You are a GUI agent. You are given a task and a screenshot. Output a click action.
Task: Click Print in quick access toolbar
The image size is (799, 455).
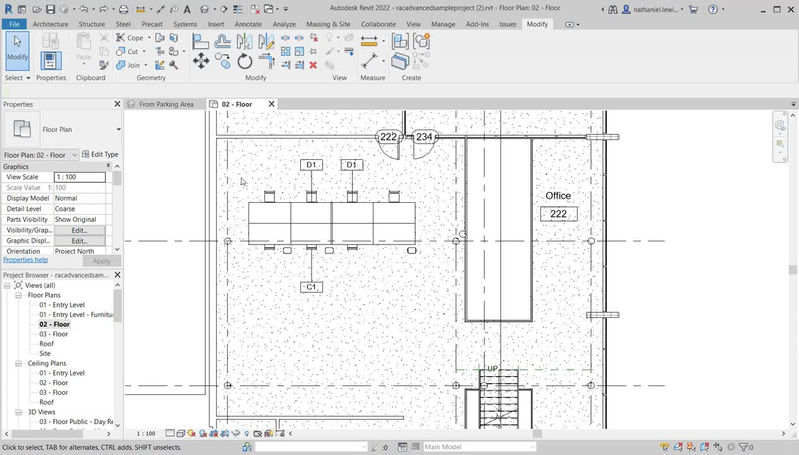pos(123,9)
